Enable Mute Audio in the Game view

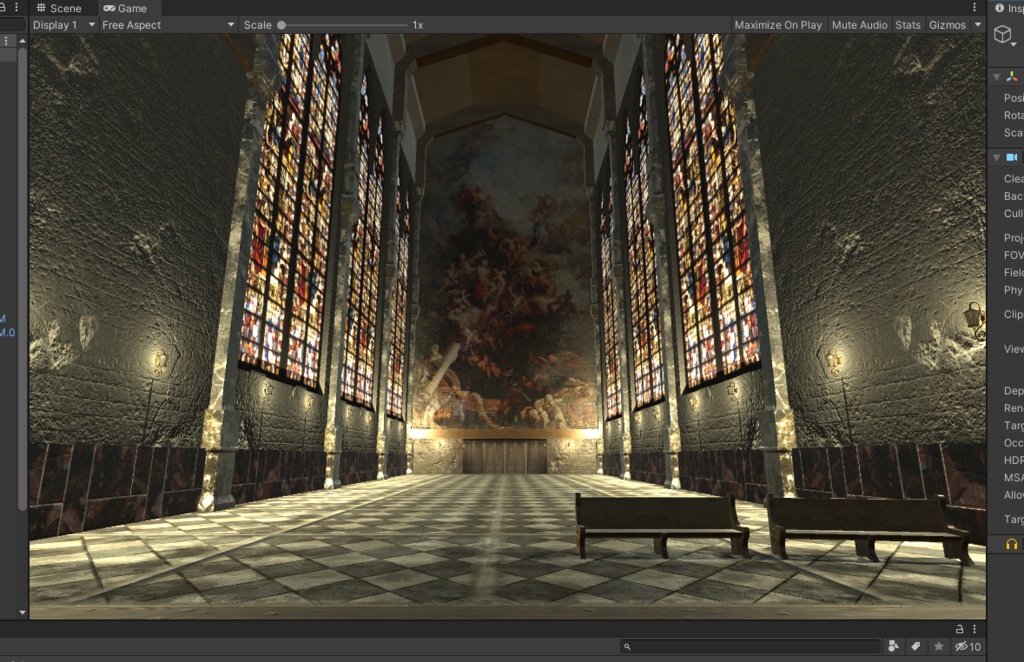point(858,25)
